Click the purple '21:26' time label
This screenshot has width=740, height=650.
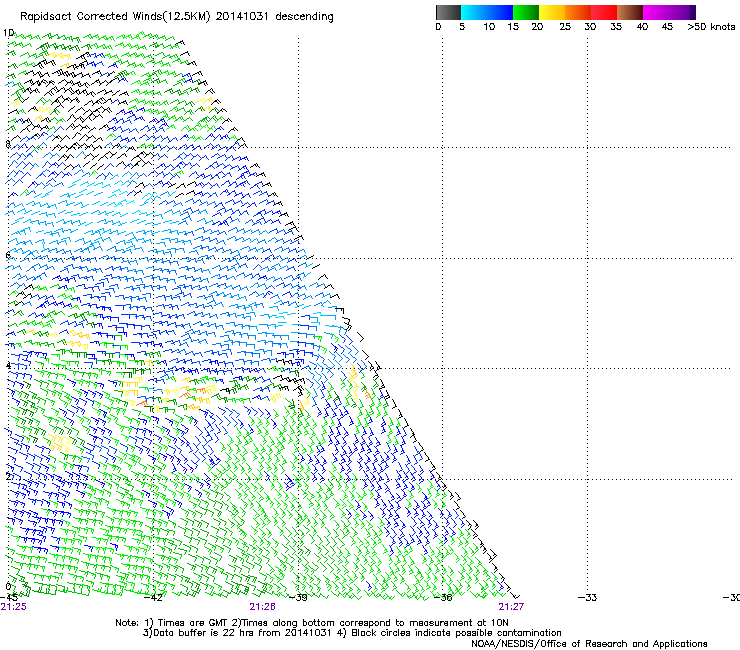[262, 607]
